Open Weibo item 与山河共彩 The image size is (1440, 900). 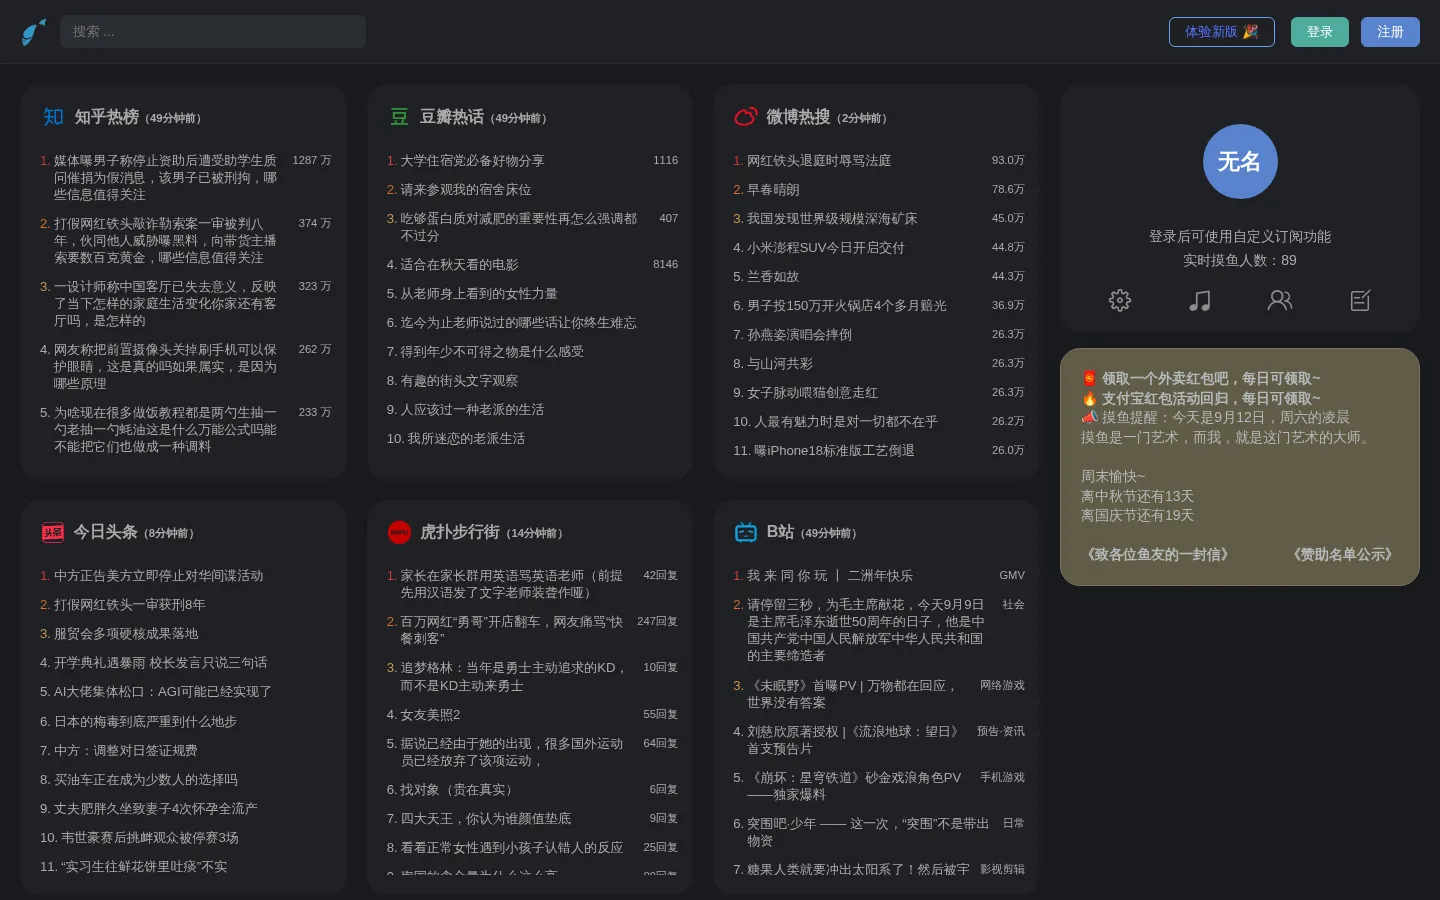click(x=780, y=363)
